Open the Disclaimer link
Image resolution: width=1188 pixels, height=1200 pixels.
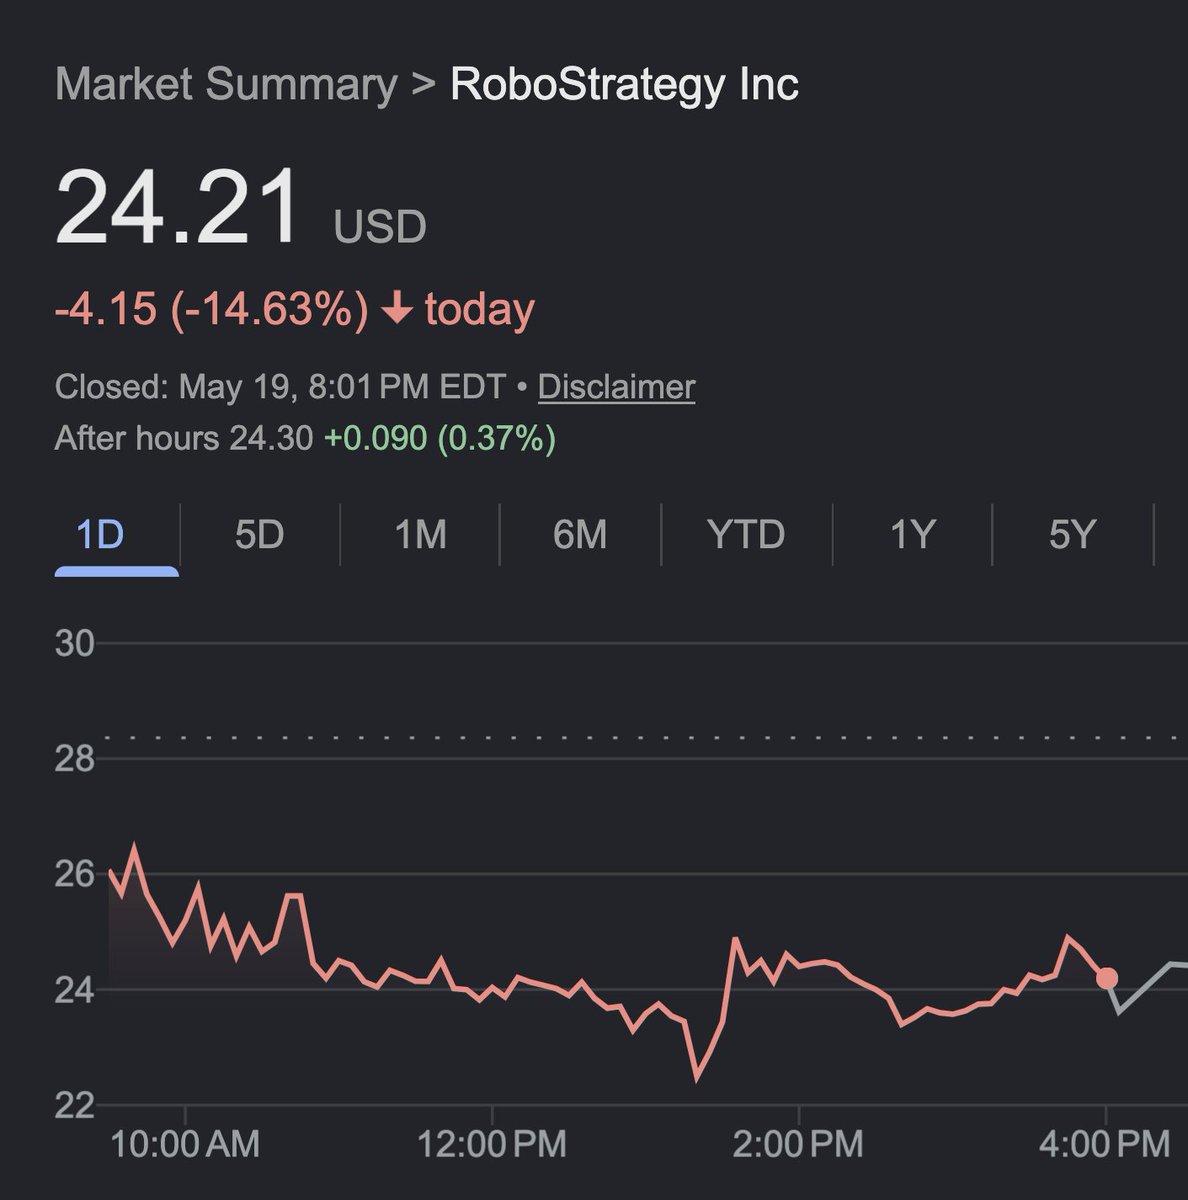click(616, 387)
